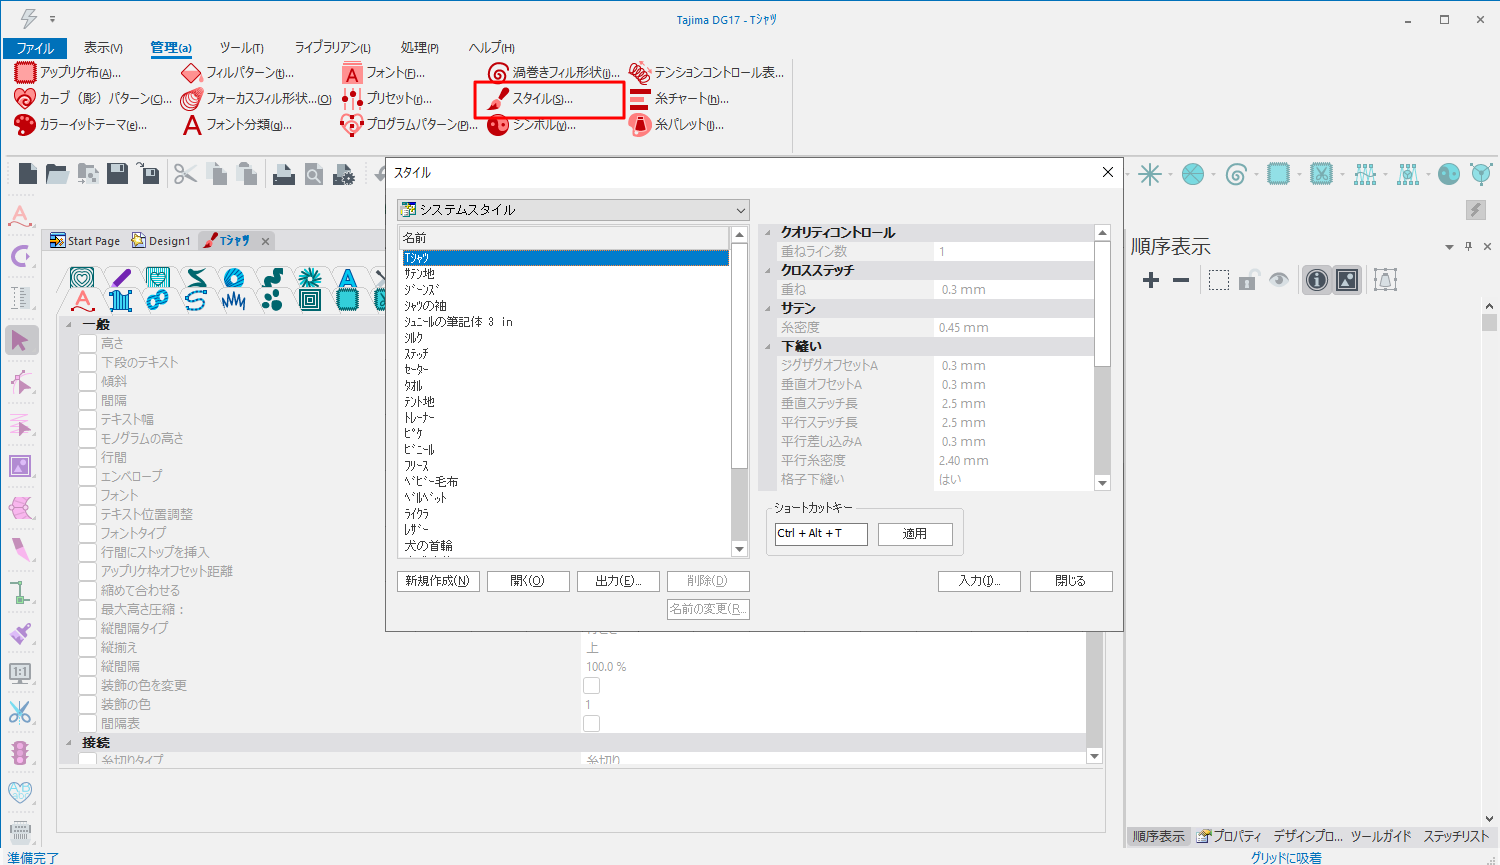
Task: Click the Ctrl + Alt + T shortcut field
Action: 820,534
